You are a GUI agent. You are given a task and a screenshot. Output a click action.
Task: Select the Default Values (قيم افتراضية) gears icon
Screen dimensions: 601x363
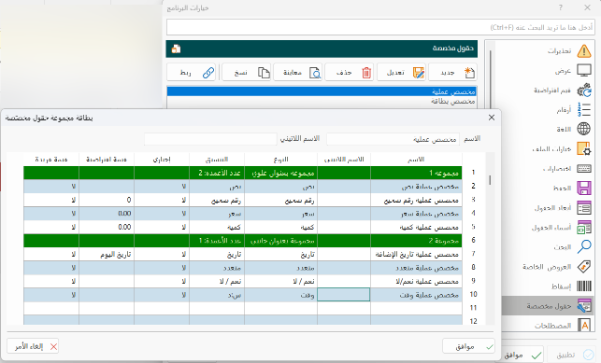click(x=584, y=90)
